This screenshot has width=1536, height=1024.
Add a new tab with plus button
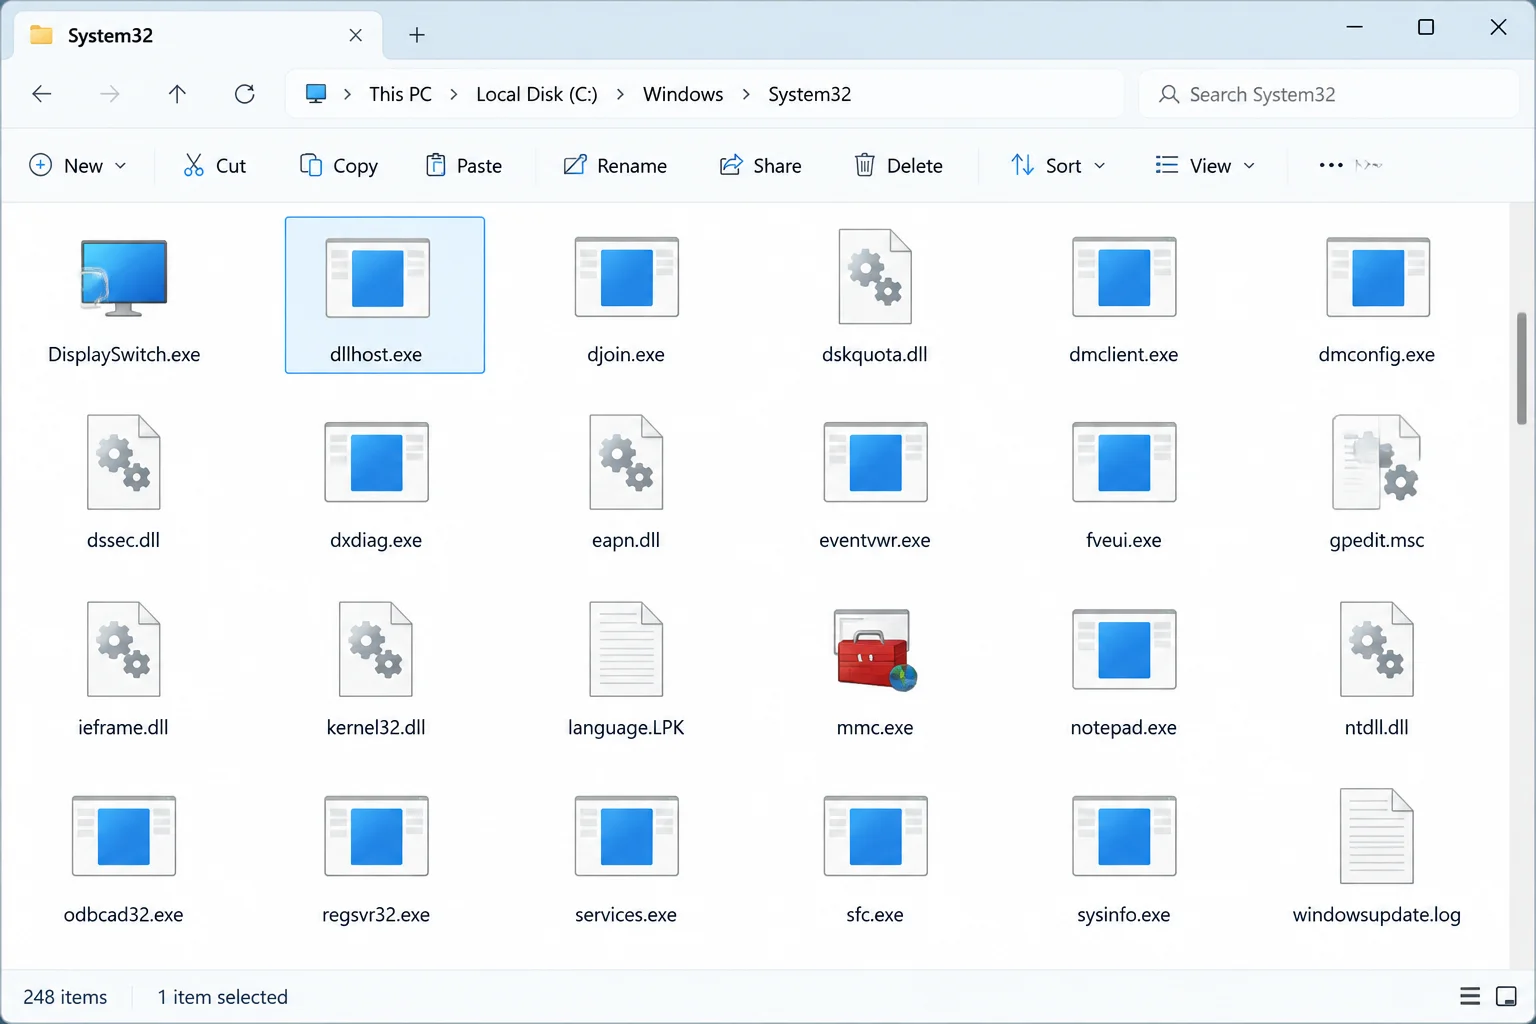pyautogui.click(x=417, y=36)
